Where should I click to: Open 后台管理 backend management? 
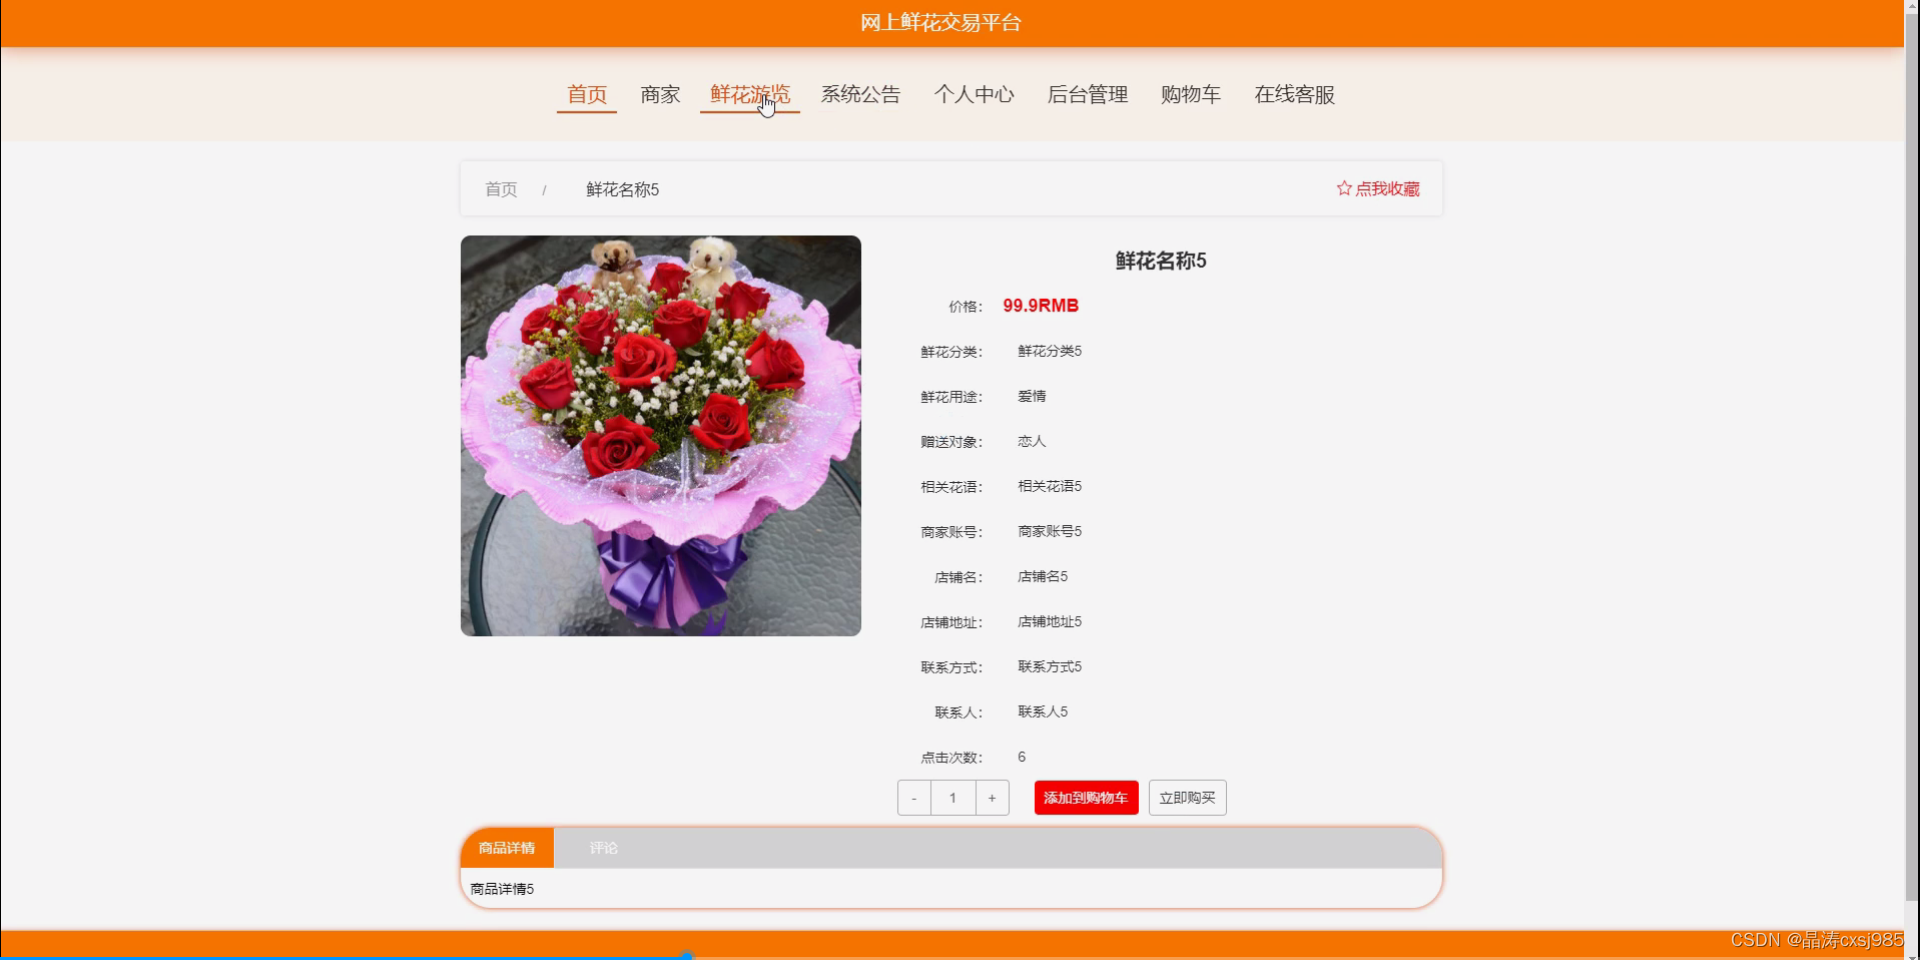click(x=1087, y=95)
